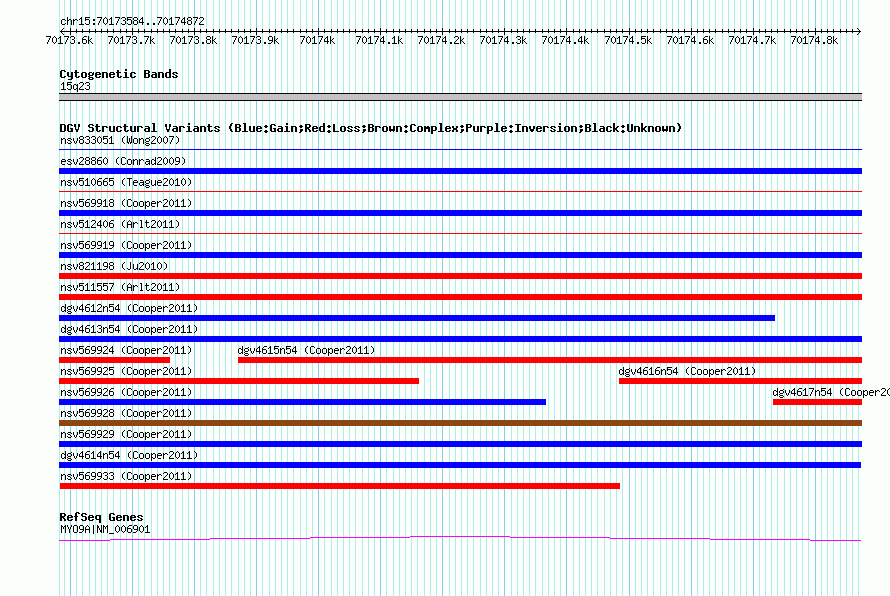Open variant nsv569919 (Cooper2011) label
890x596 pixels.
click(126, 245)
